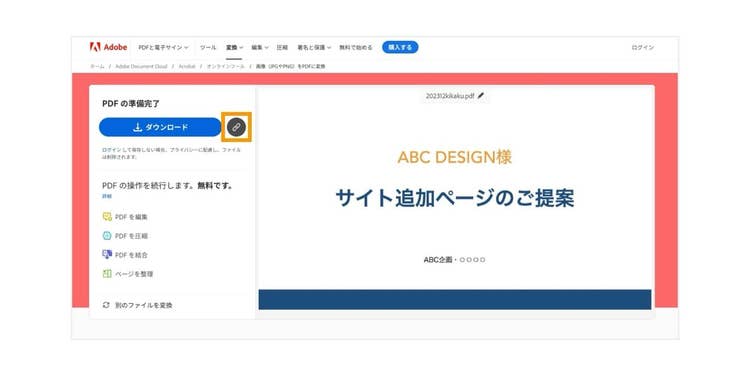The image size is (750, 375).
Task: Click 別のファイルを変換
Action: [x=138, y=305]
